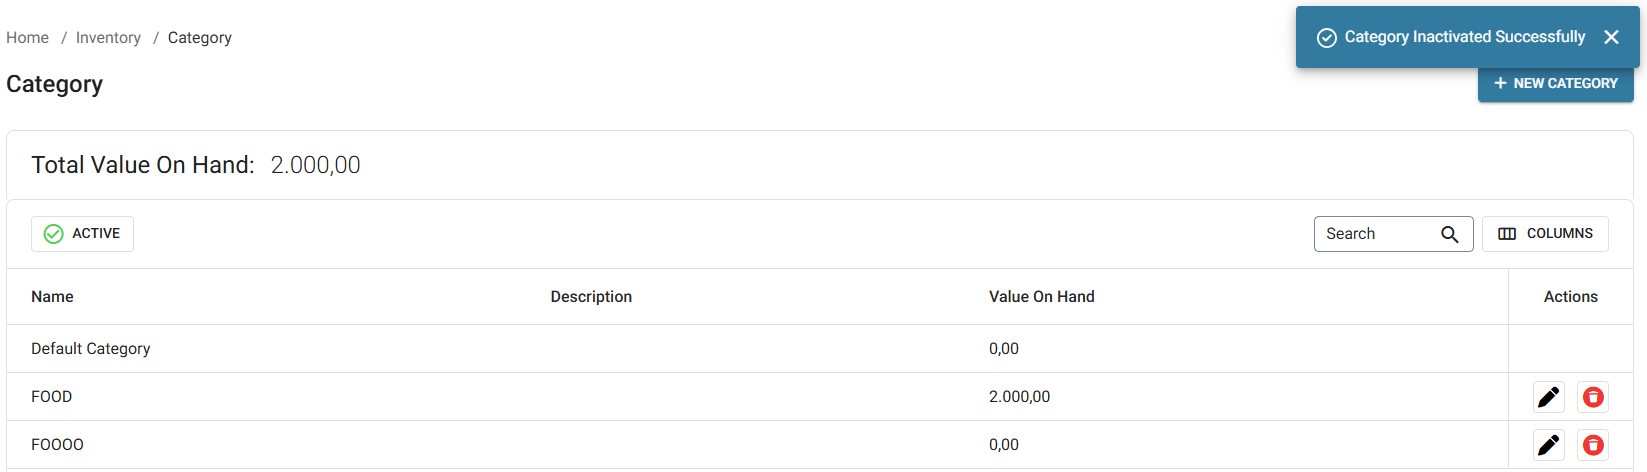Viewport: 1647px width, 472px height.
Task: Edit the FOOD category with the pencil icon
Action: [x=1548, y=397]
